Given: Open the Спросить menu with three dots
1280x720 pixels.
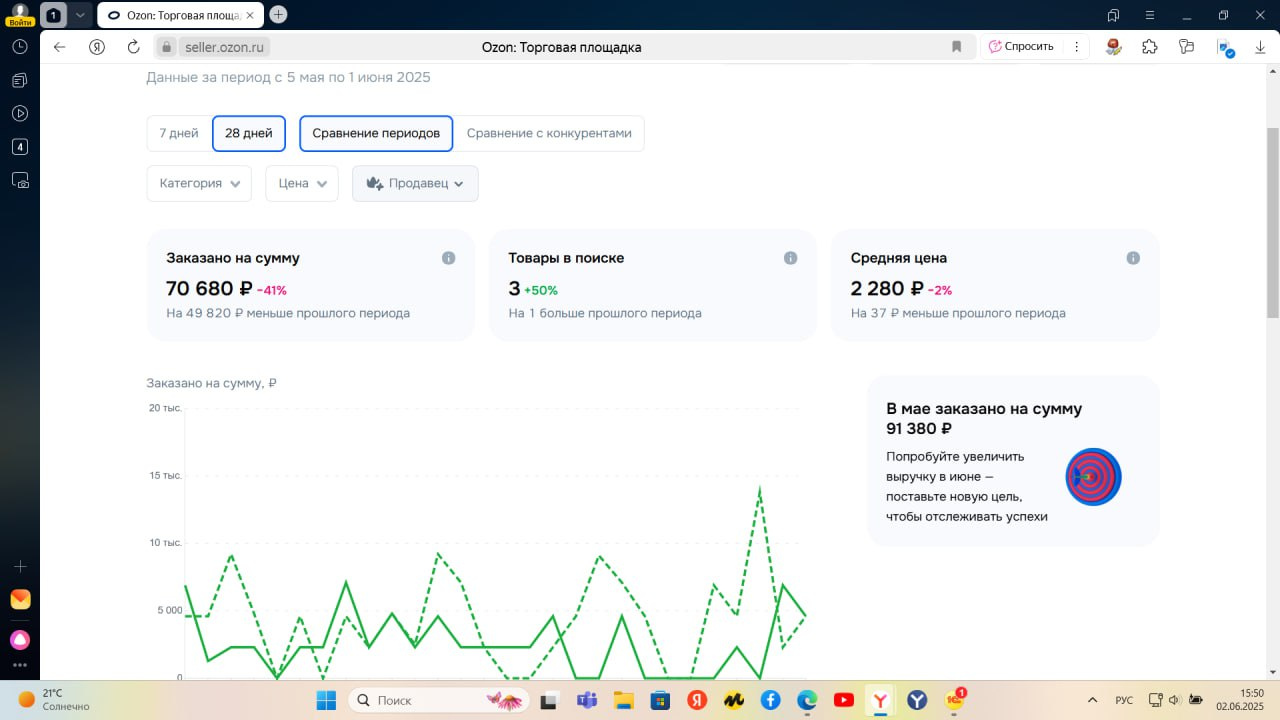Looking at the screenshot, I should click(1076, 47).
